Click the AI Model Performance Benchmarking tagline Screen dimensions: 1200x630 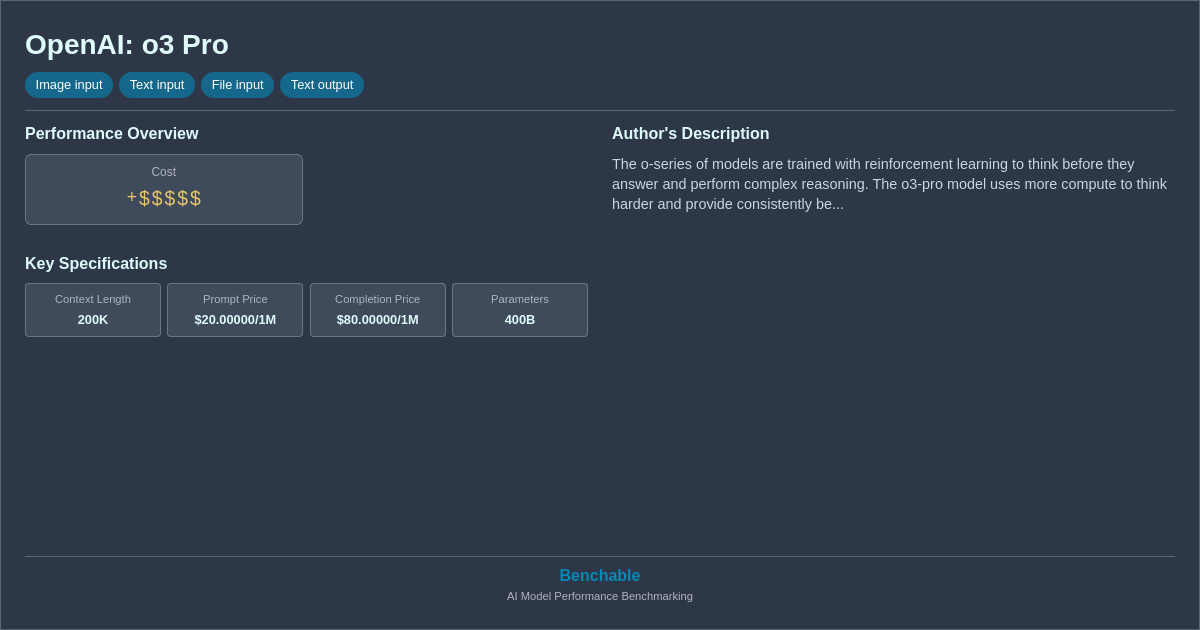[x=599, y=596]
